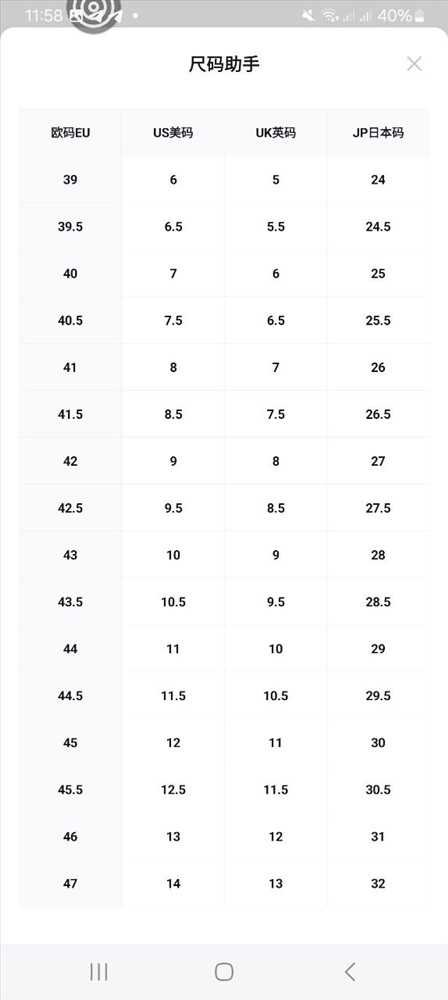The image size is (448, 1000).
Task: Tap the muted sound status icon
Action: [x=308, y=16]
